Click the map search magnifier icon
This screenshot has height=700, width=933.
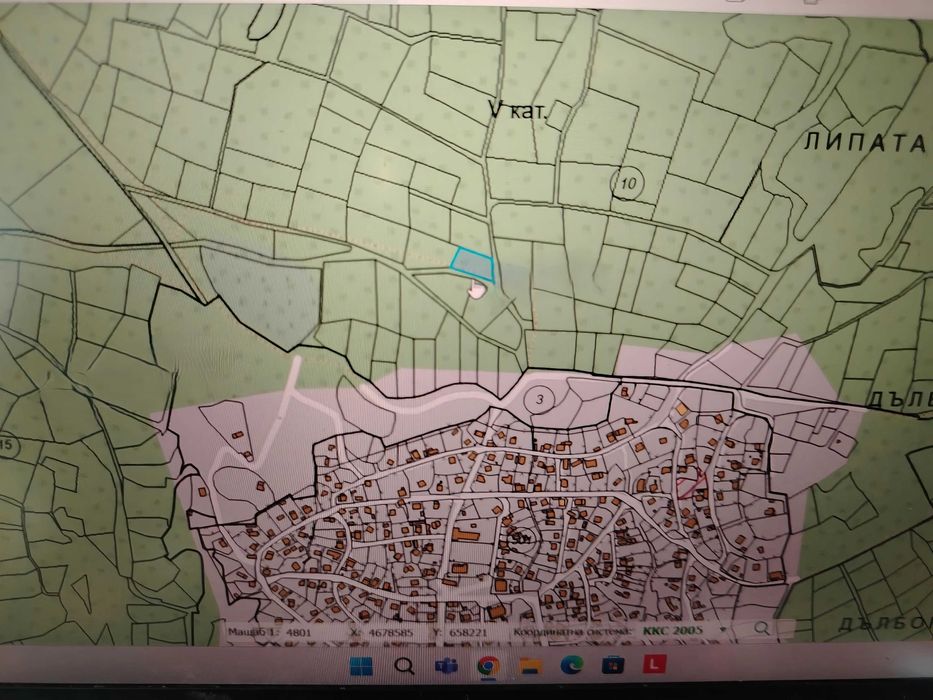click(x=761, y=628)
